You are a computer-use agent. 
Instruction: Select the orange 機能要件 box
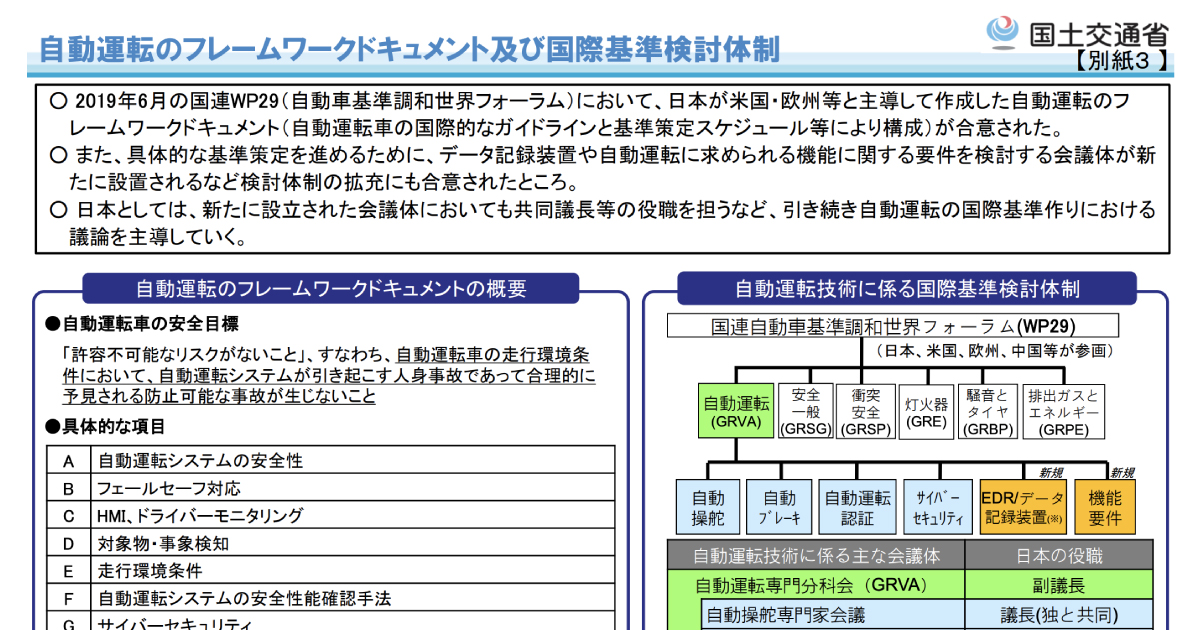[x=1105, y=507]
